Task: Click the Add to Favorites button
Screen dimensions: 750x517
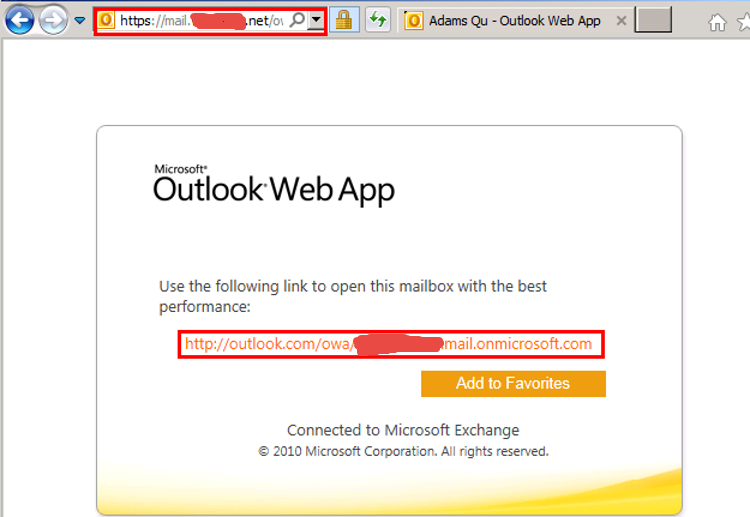Action: 513,383
